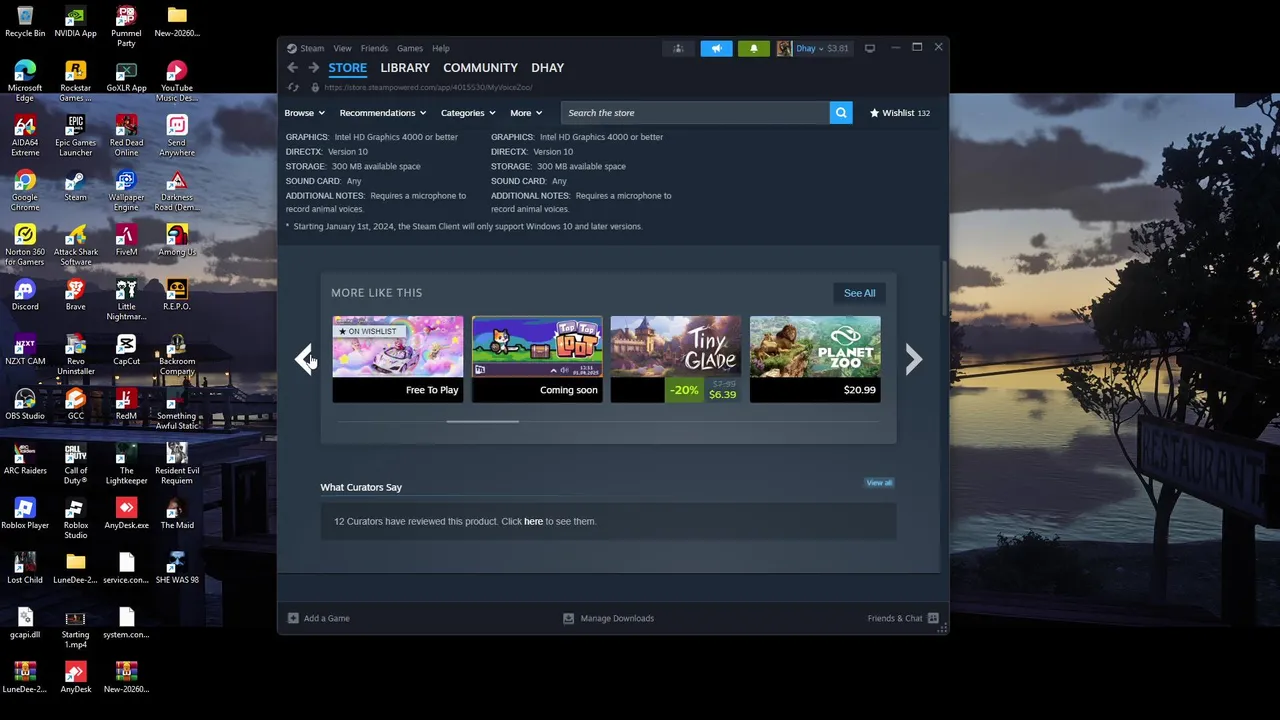Open the Games menu
Viewport: 1280px width, 720px height.
click(410, 48)
